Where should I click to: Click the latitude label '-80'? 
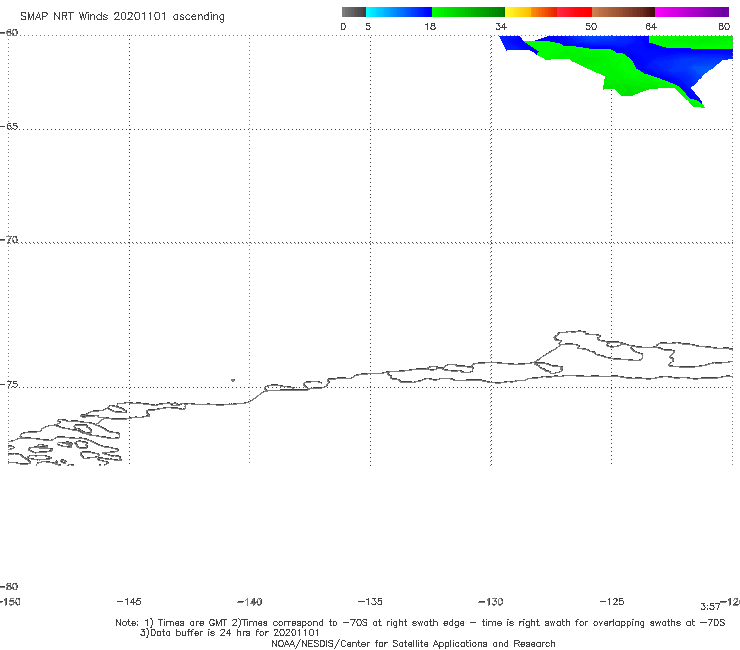click(9, 587)
